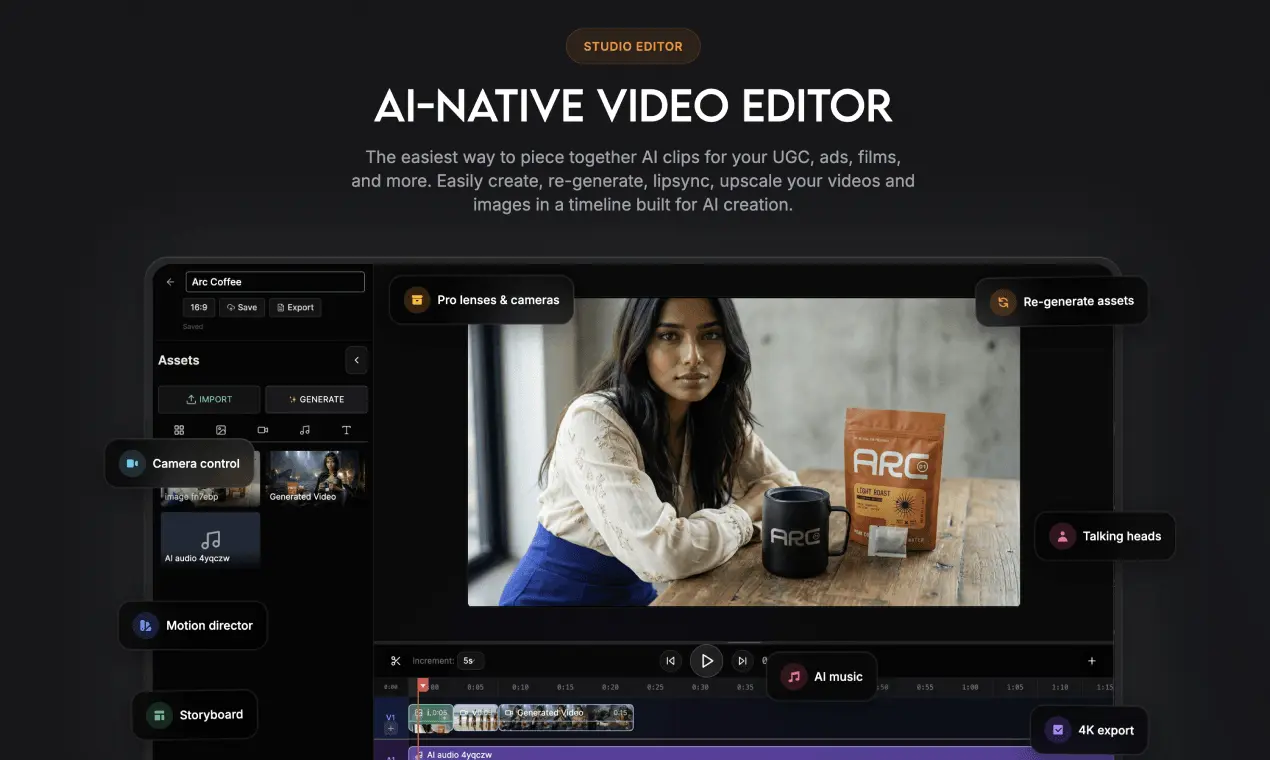Select the first green clip on V1

pos(430,717)
